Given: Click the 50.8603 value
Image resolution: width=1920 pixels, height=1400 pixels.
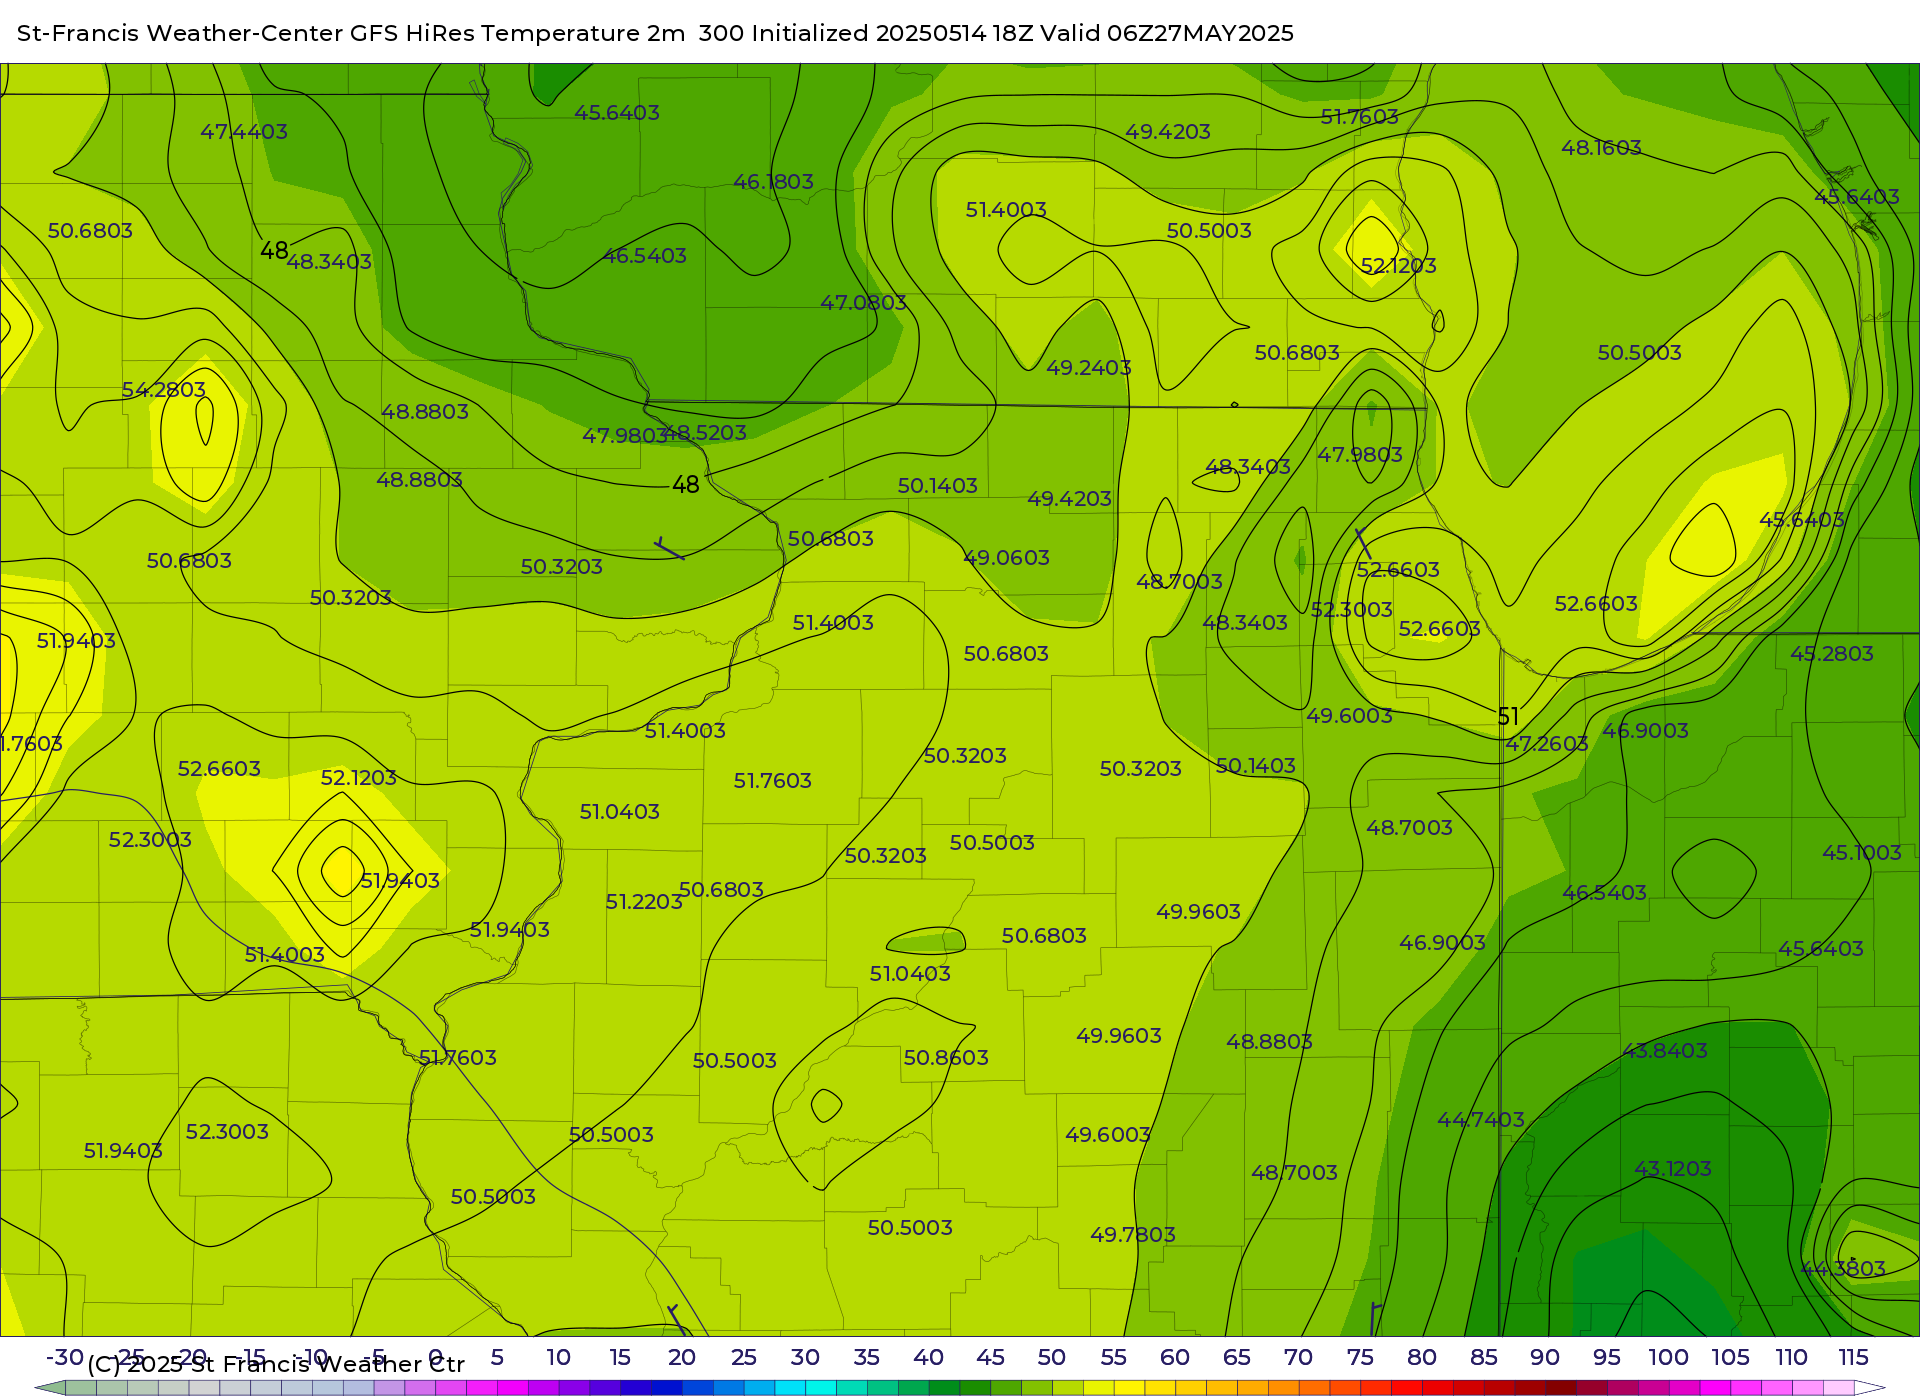Looking at the screenshot, I should point(945,1058).
